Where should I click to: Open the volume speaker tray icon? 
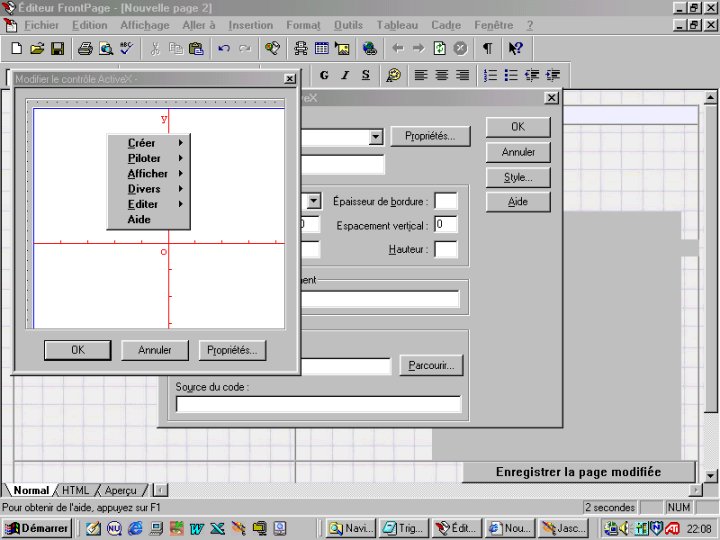[624, 529]
